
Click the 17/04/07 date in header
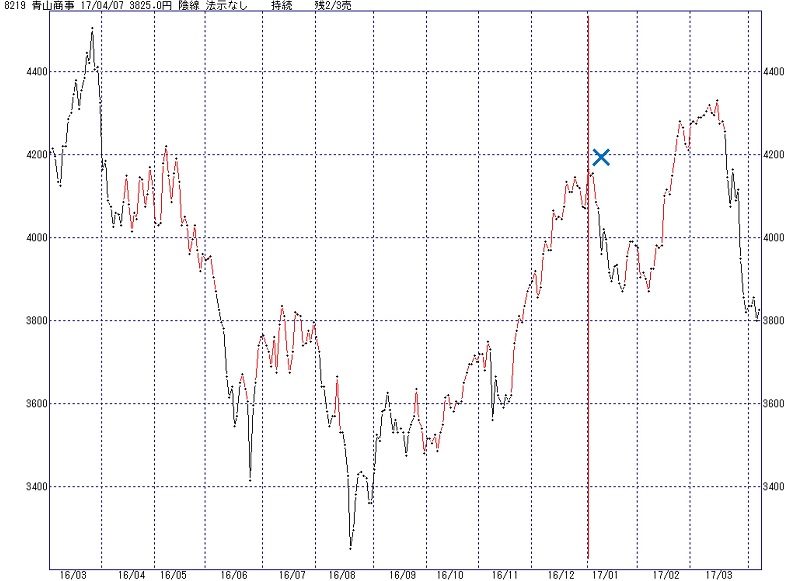[x=98, y=6]
